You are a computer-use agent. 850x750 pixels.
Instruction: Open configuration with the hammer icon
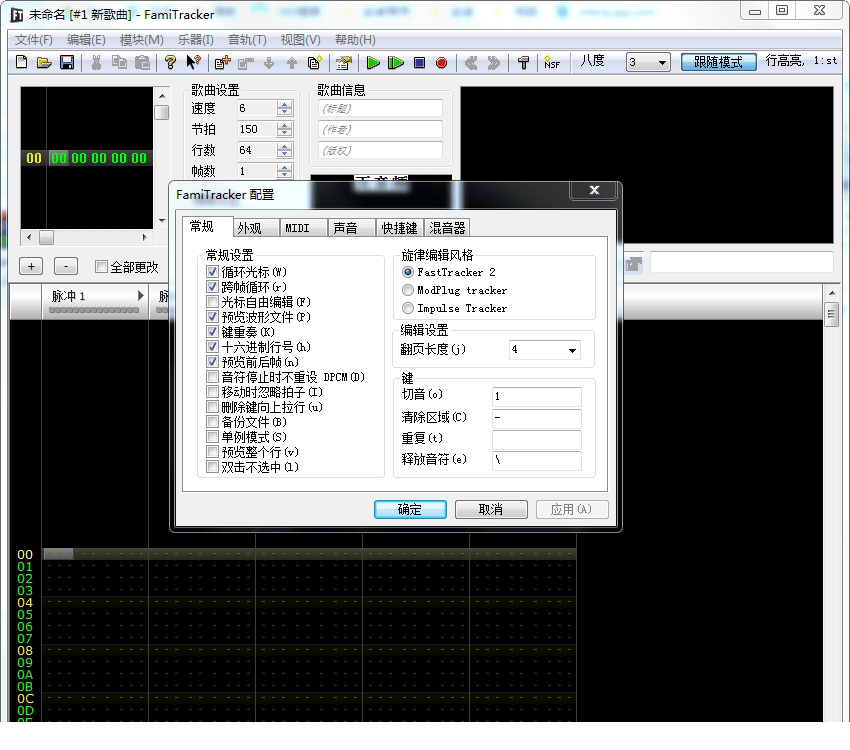(x=523, y=63)
